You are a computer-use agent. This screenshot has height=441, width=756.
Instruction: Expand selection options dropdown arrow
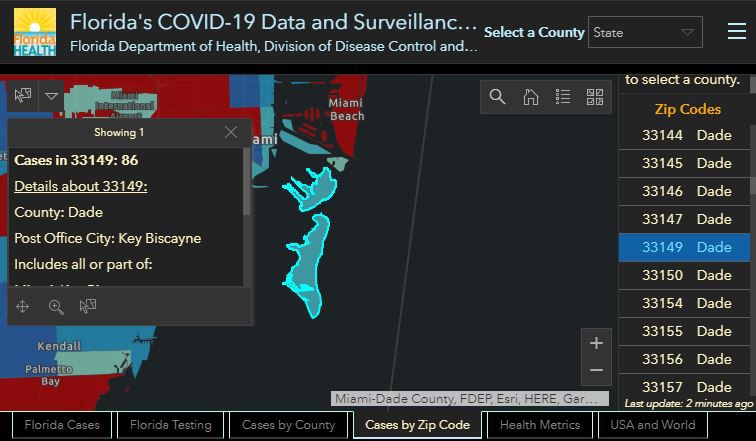[x=52, y=96]
